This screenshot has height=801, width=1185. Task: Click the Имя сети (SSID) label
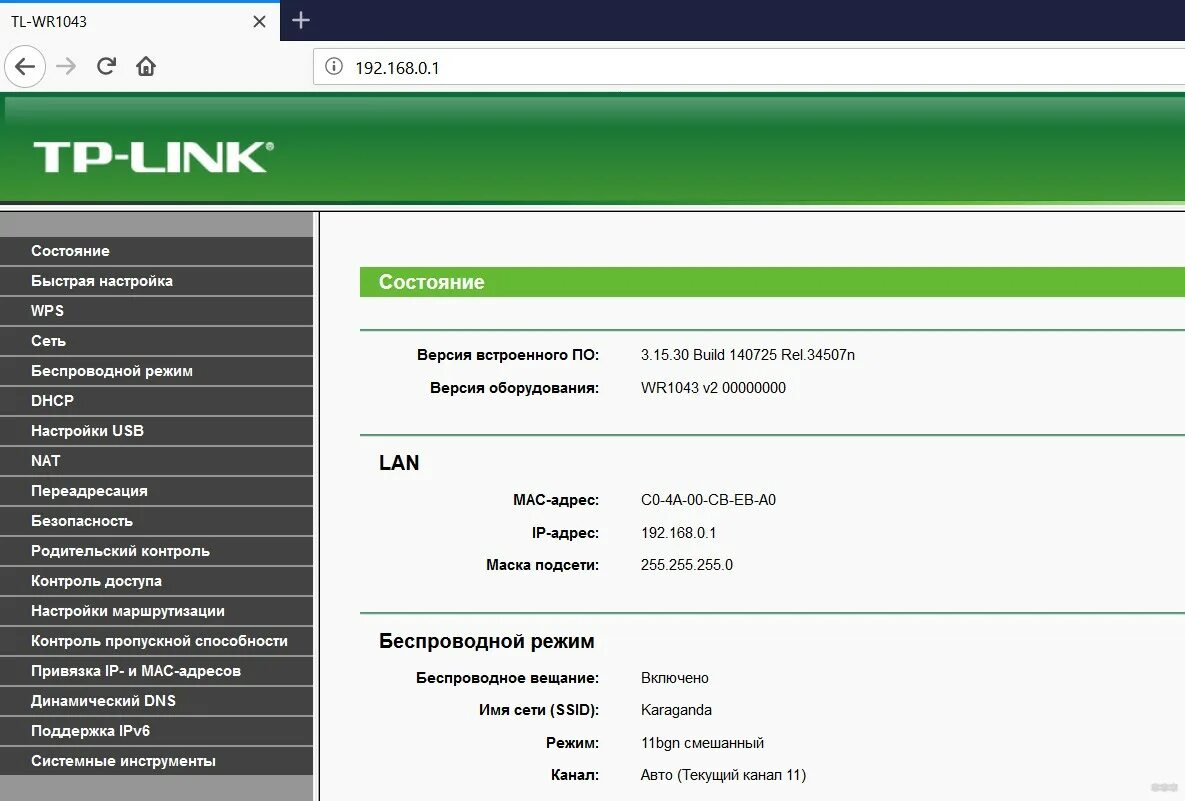tap(539, 710)
